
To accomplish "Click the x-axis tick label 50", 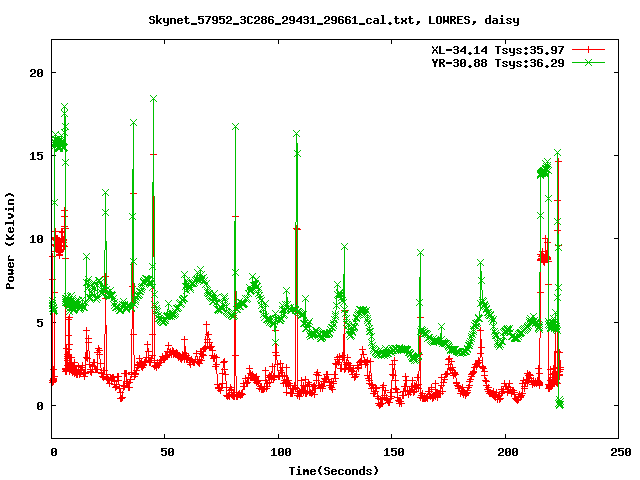I will (x=167, y=452).
